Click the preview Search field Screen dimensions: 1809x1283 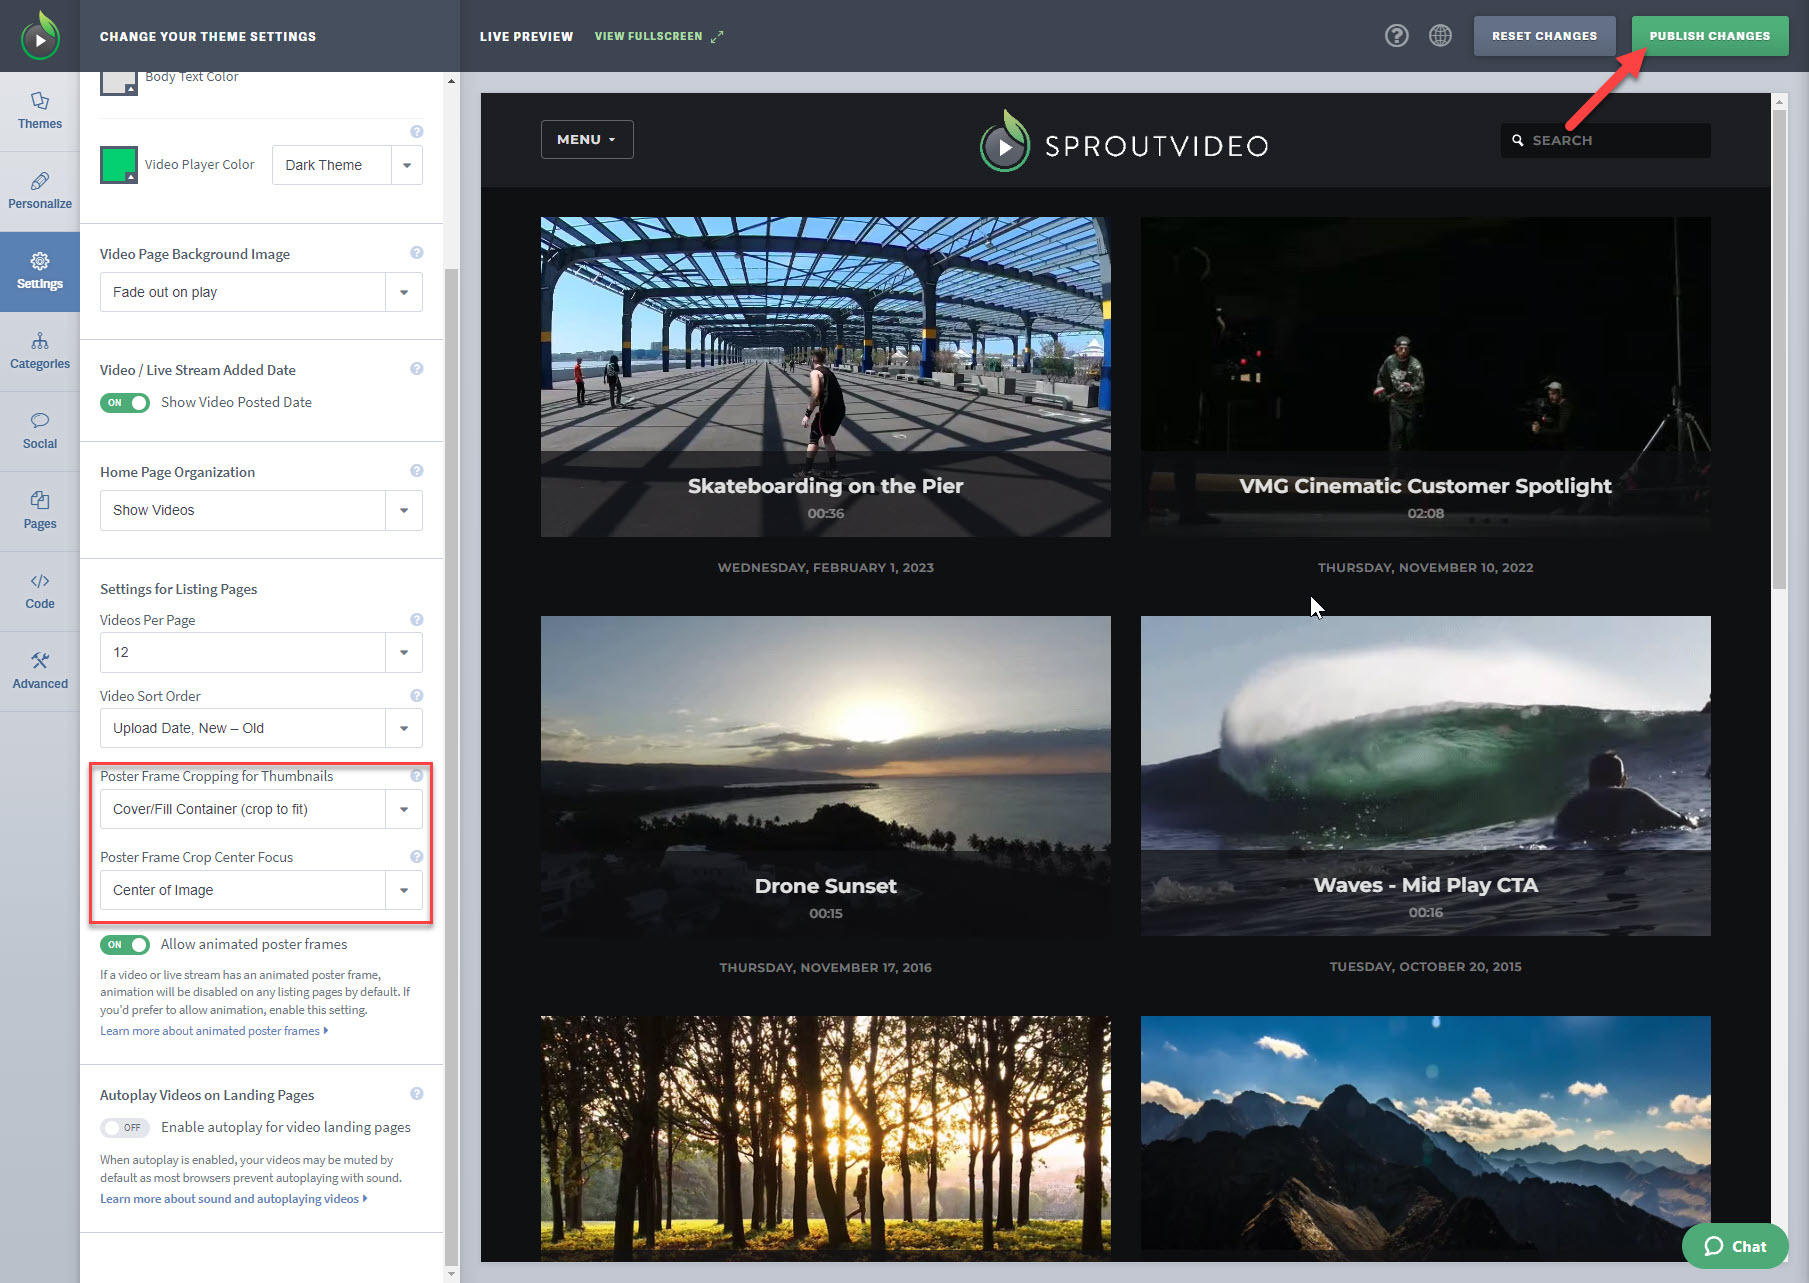coord(1605,140)
